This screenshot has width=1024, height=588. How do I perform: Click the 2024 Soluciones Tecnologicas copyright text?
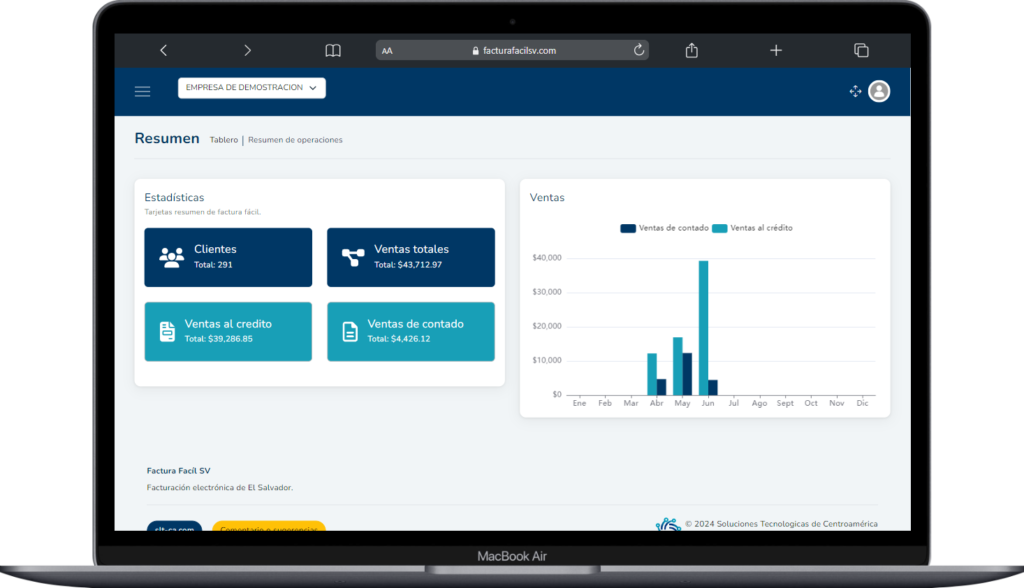[781, 524]
